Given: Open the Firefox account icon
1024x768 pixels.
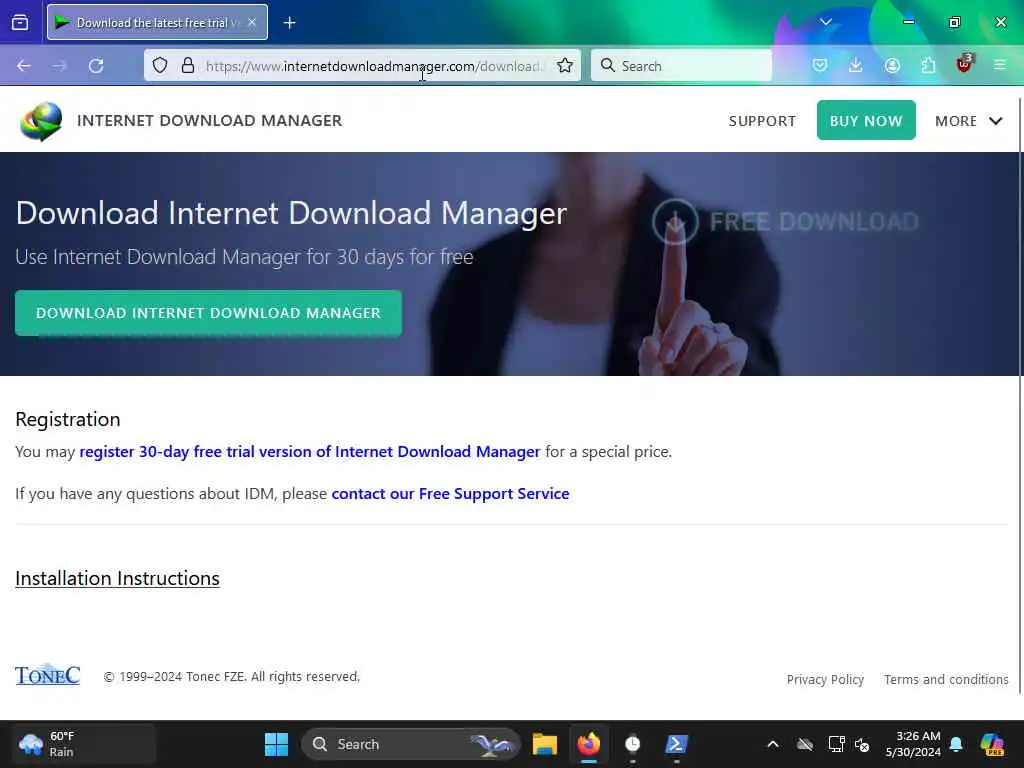Looking at the screenshot, I should point(892,65).
